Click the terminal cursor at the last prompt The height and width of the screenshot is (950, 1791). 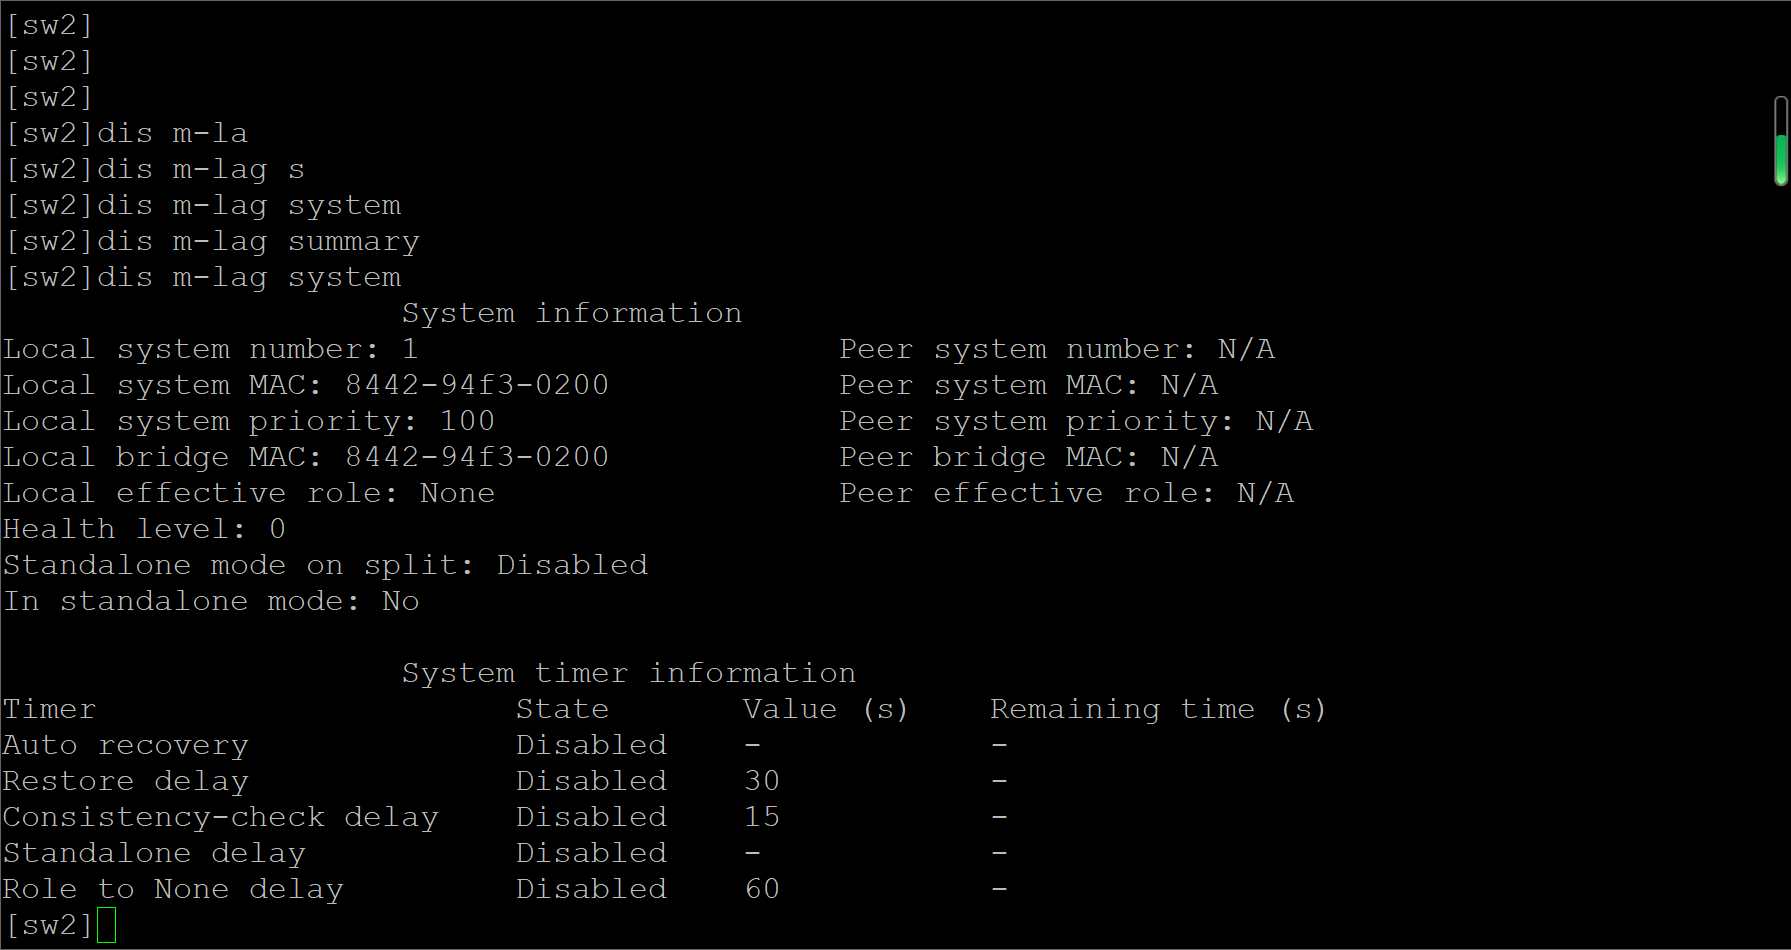[107, 925]
